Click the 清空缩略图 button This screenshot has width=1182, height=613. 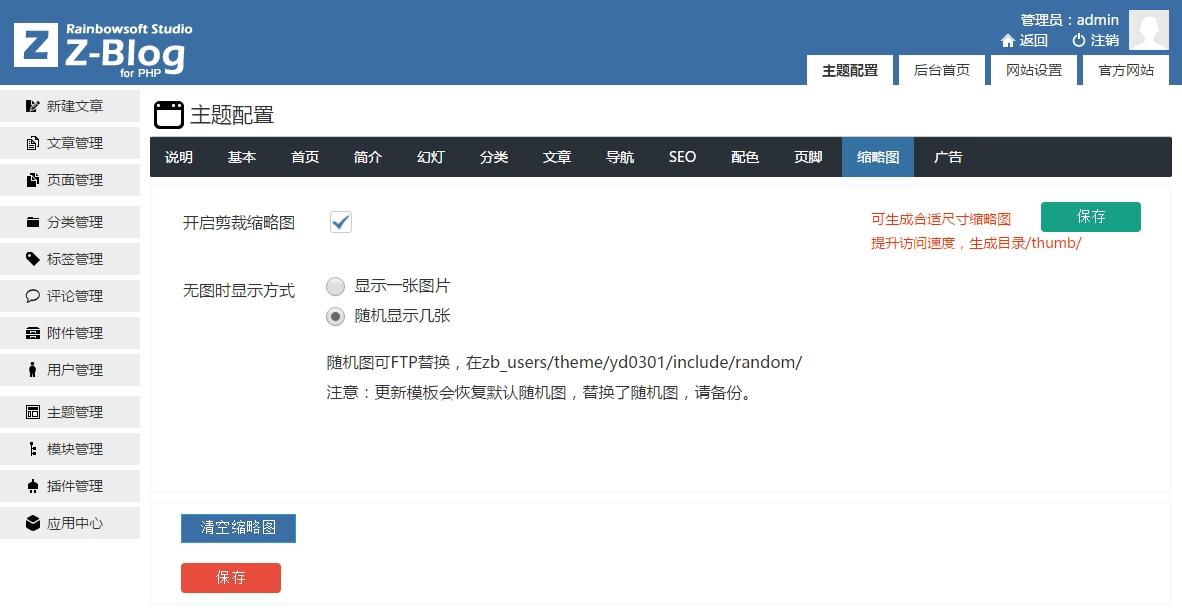[x=238, y=528]
